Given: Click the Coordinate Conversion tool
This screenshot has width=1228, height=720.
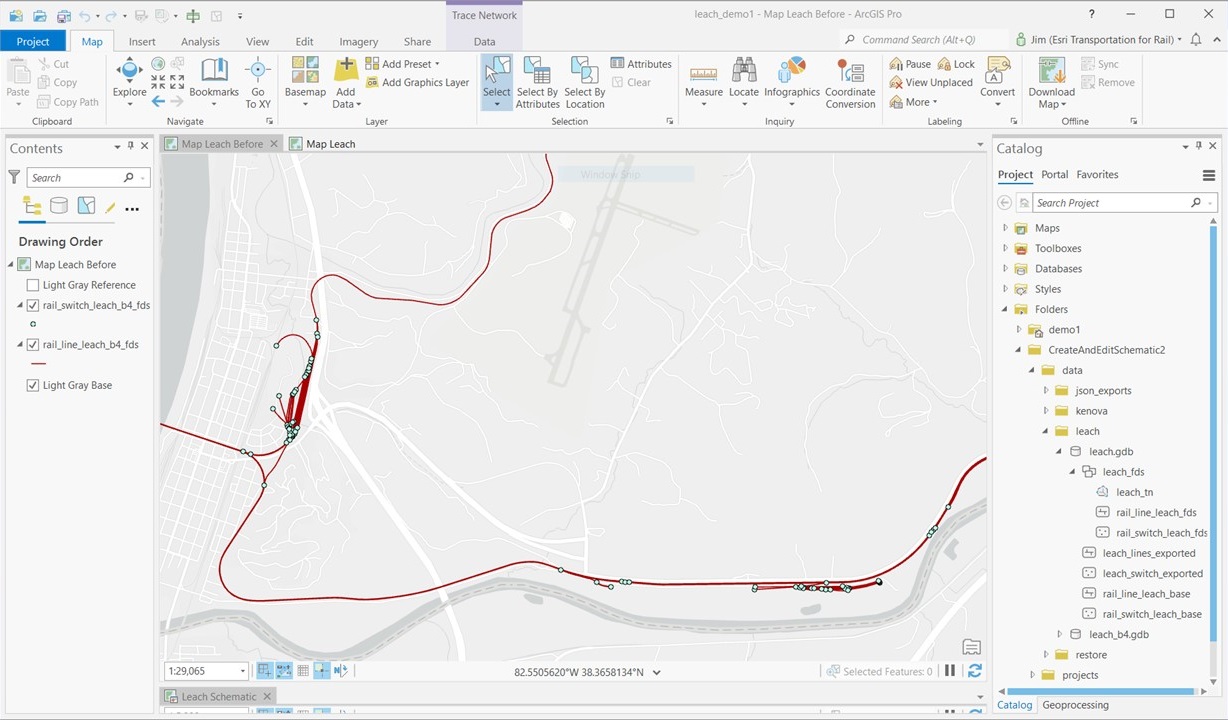Looking at the screenshot, I should [x=850, y=80].
